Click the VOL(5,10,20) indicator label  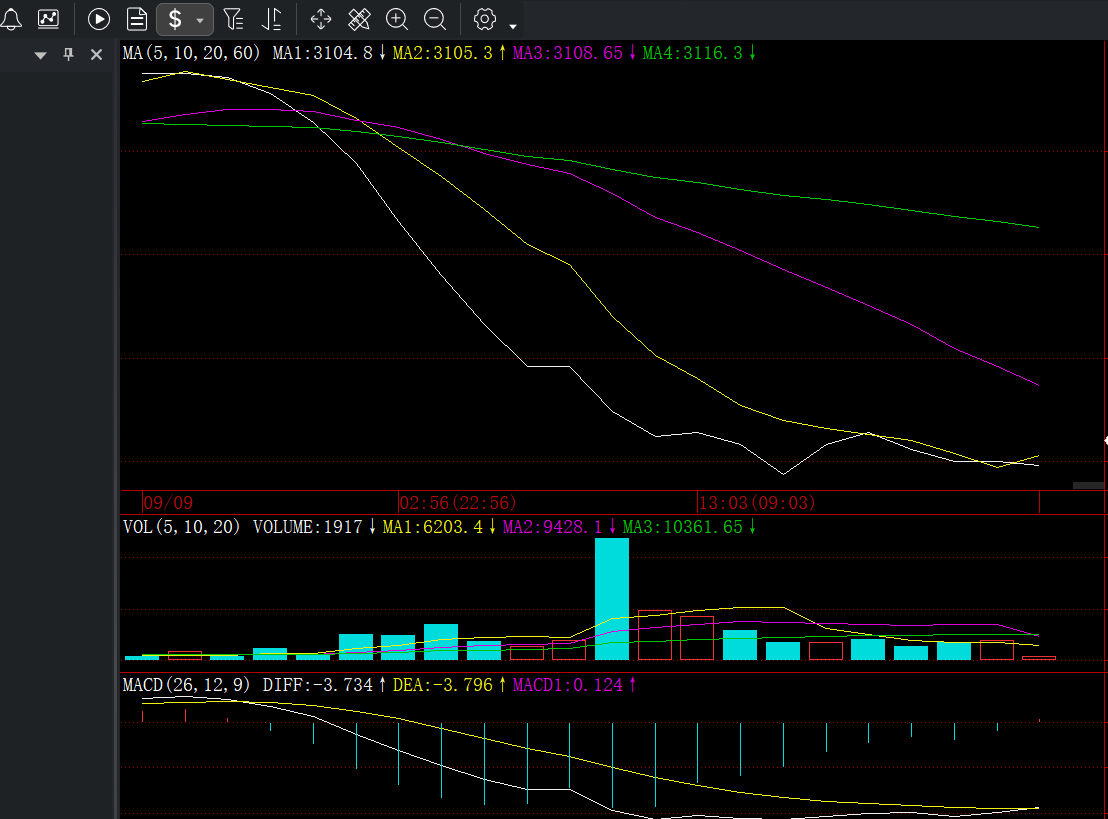click(181, 527)
